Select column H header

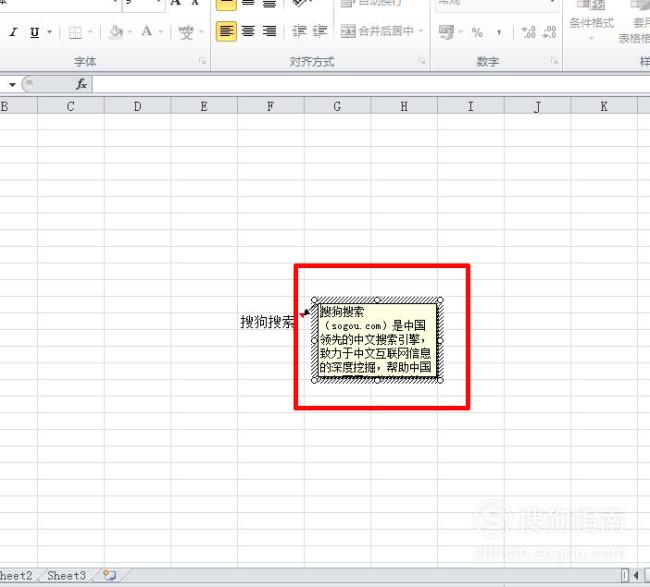point(404,106)
